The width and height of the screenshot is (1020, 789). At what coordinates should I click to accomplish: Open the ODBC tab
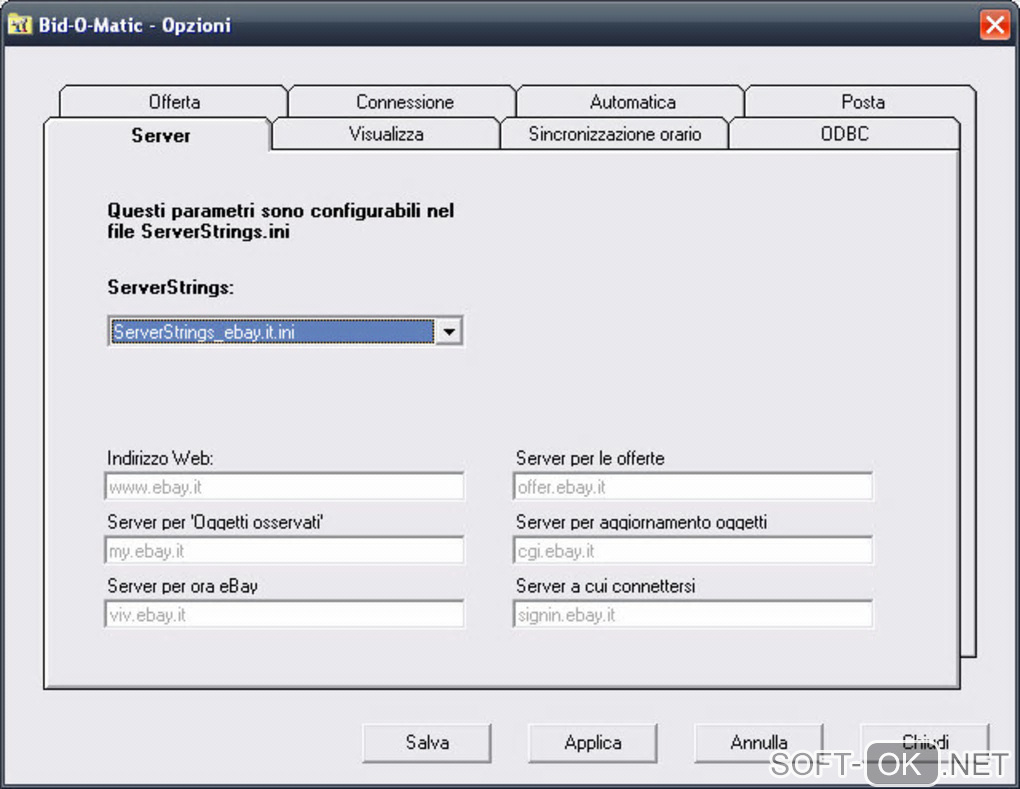(844, 134)
